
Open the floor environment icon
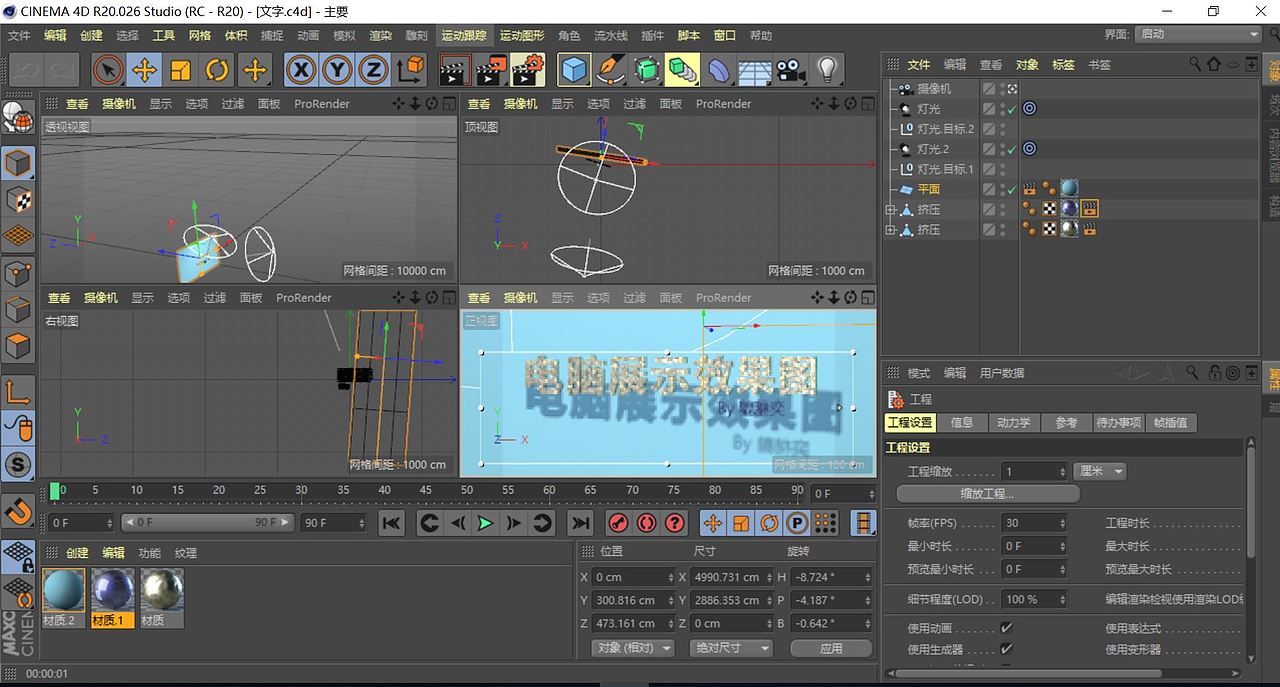[755, 70]
